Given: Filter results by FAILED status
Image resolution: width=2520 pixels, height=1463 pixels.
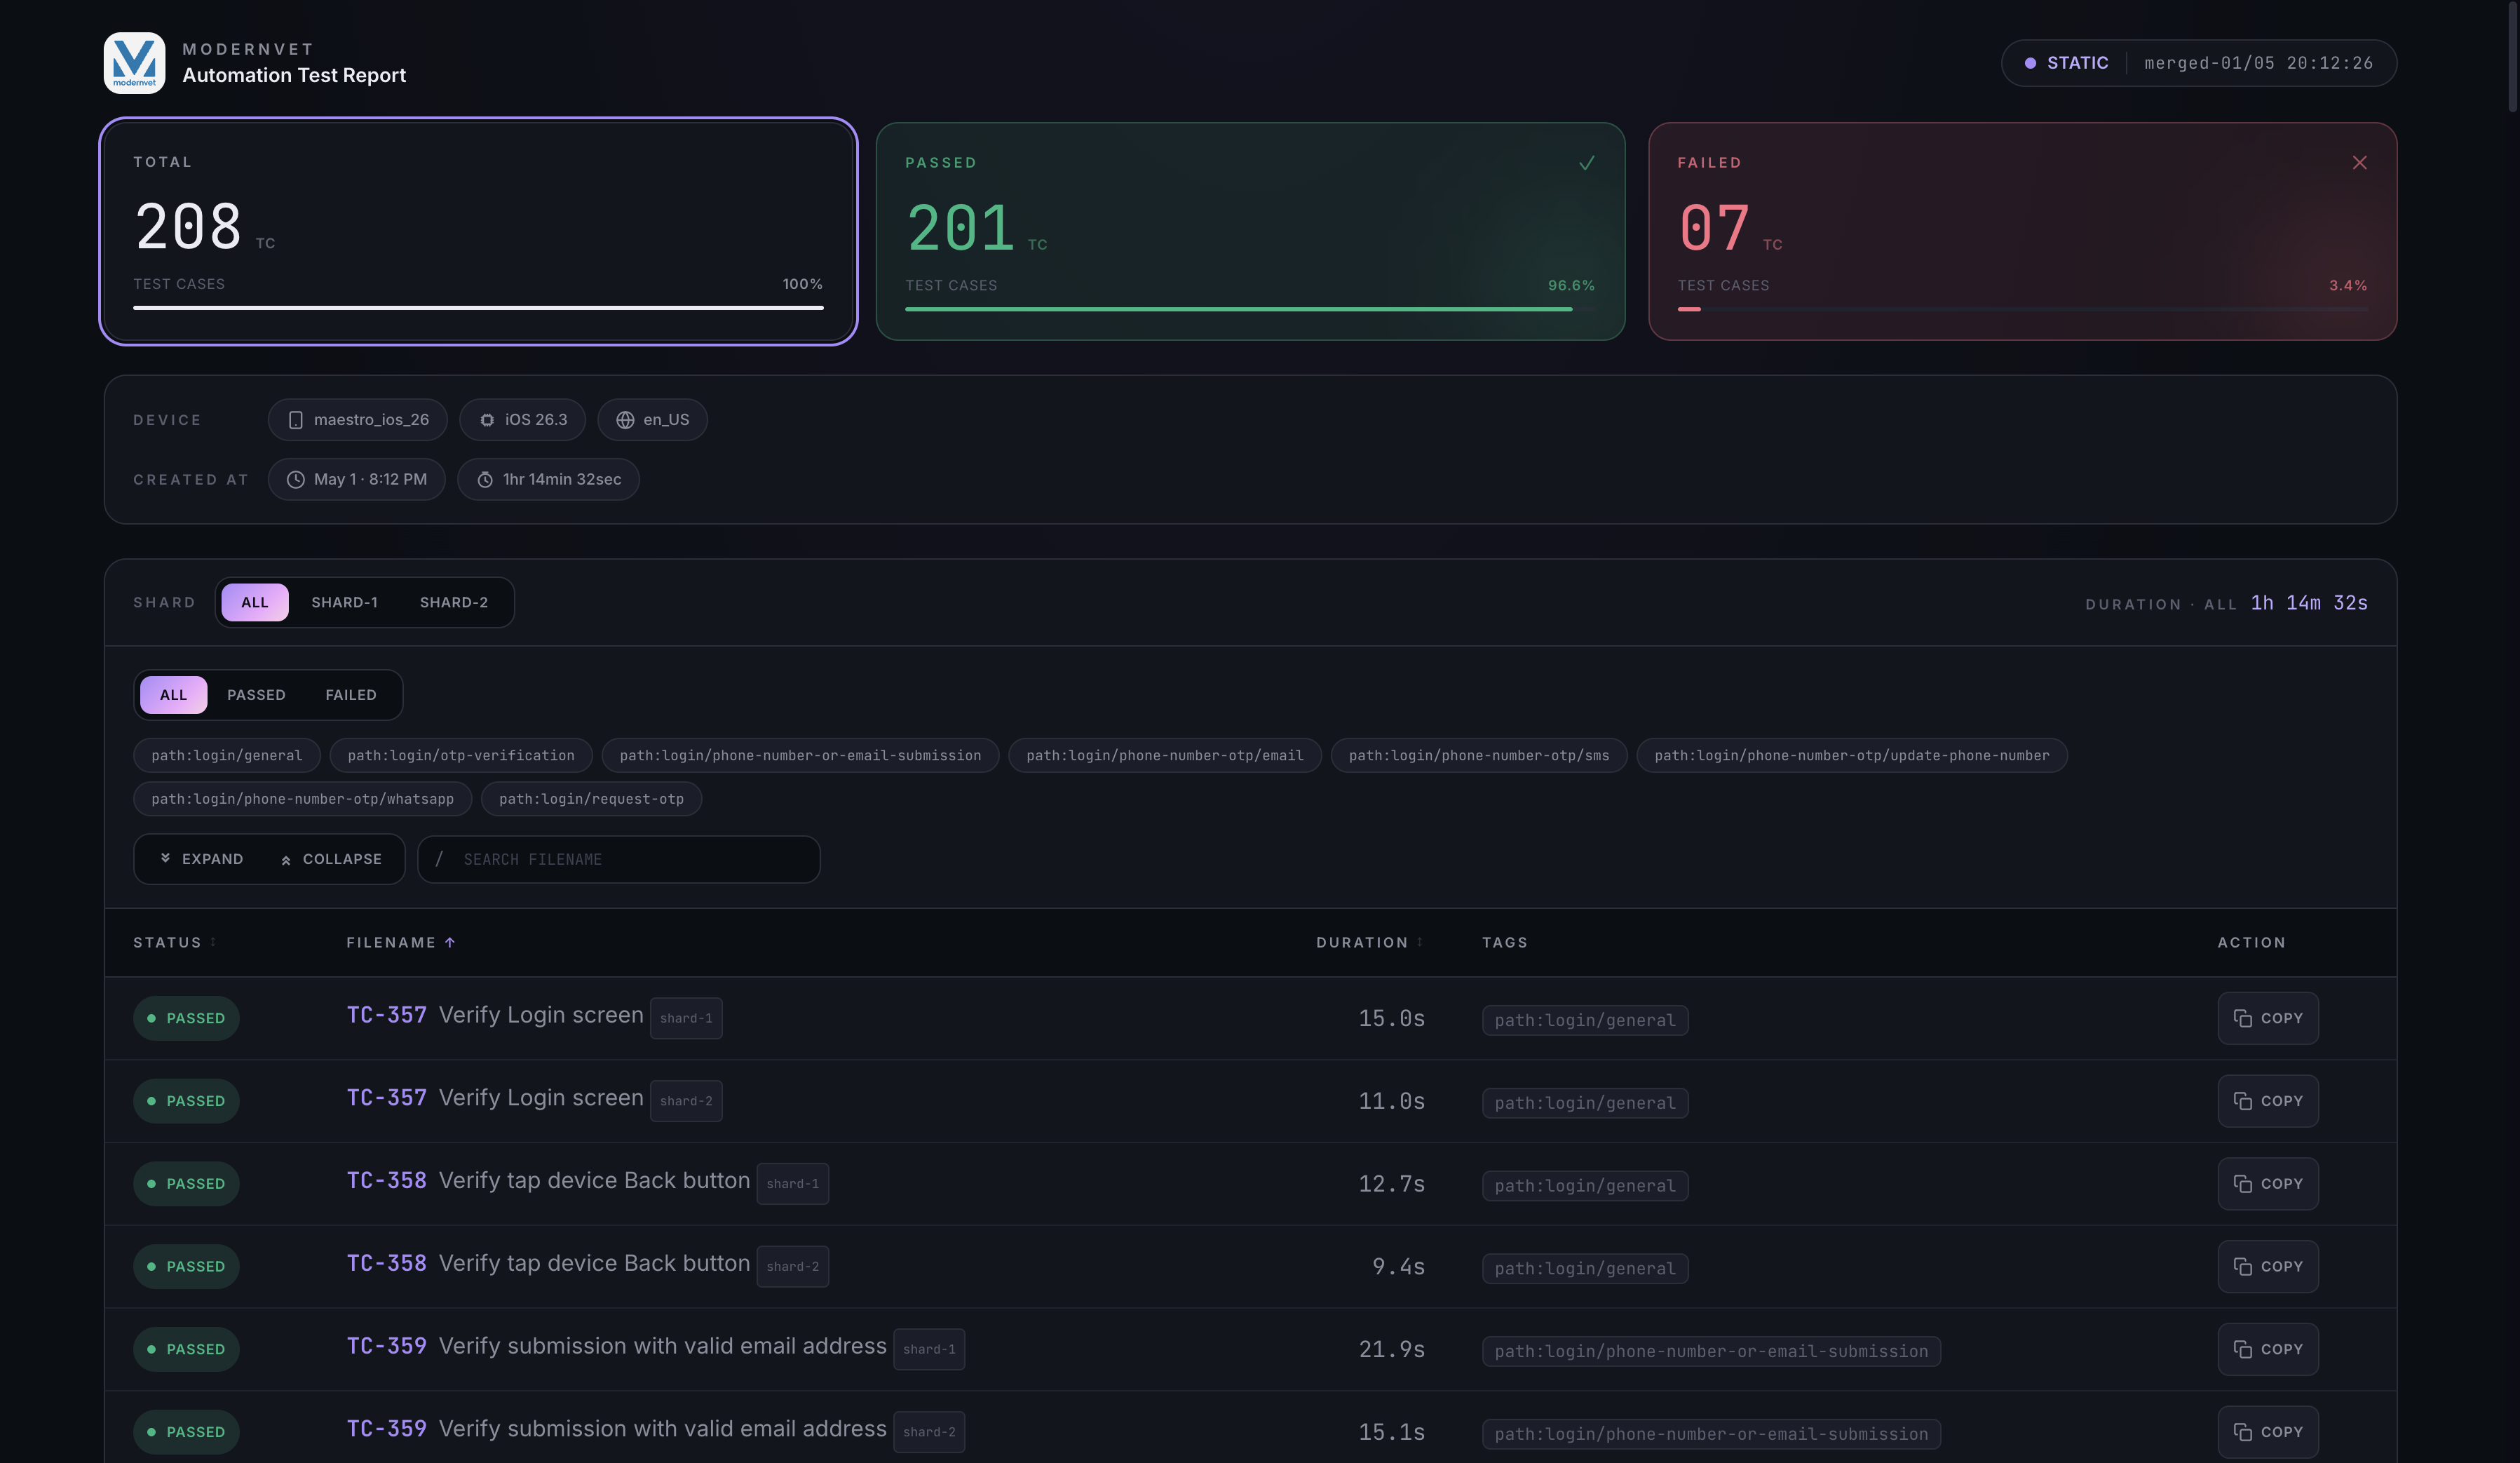Looking at the screenshot, I should 351,695.
